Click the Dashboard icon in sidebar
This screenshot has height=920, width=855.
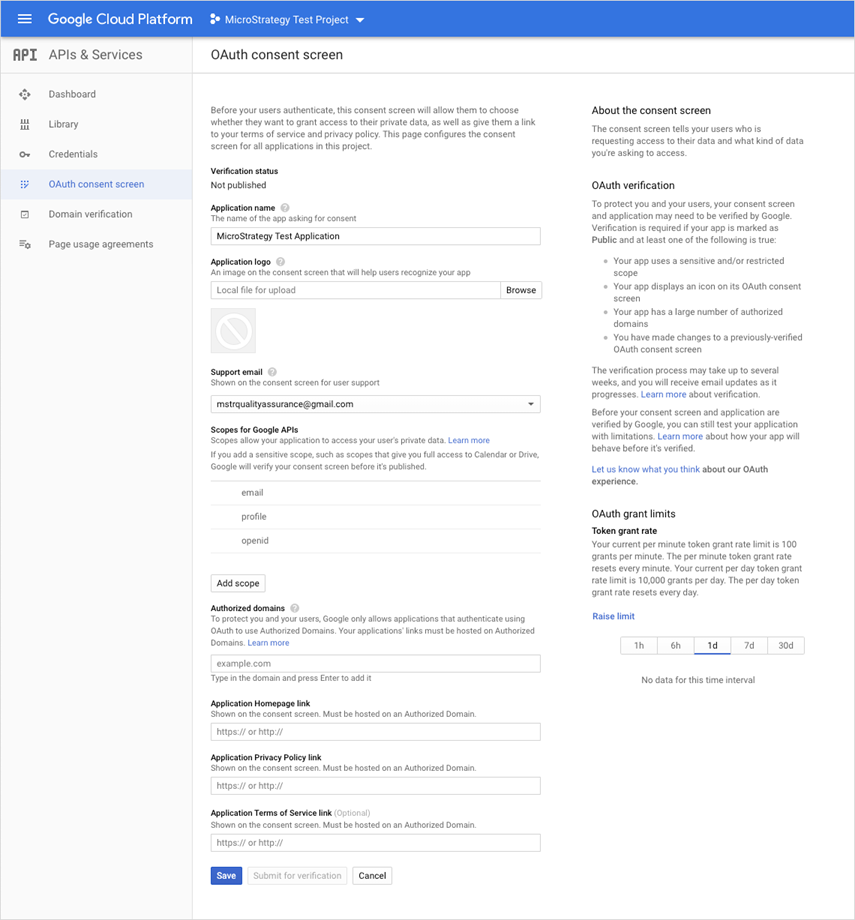point(25,94)
